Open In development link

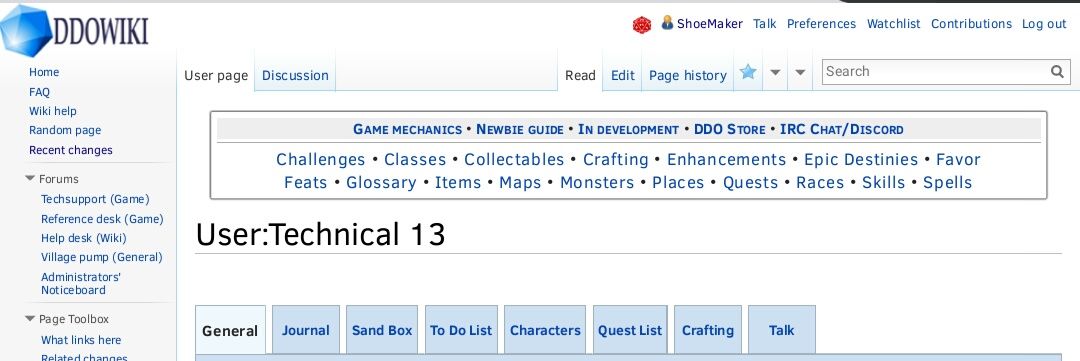click(x=628, y=130)
